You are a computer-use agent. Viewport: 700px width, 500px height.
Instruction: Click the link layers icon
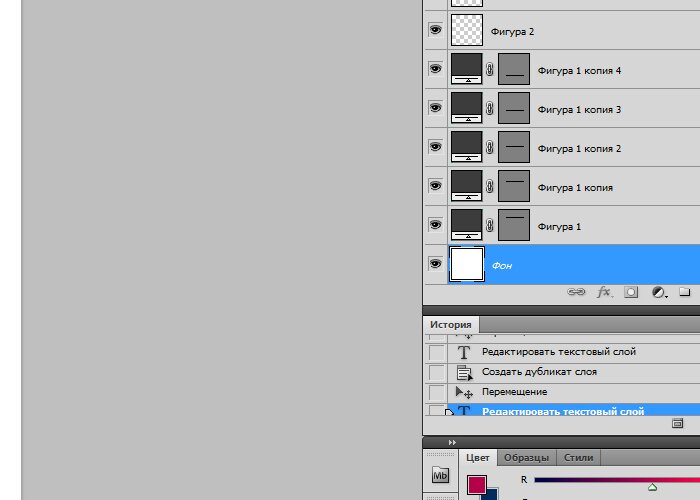(577, 292)
